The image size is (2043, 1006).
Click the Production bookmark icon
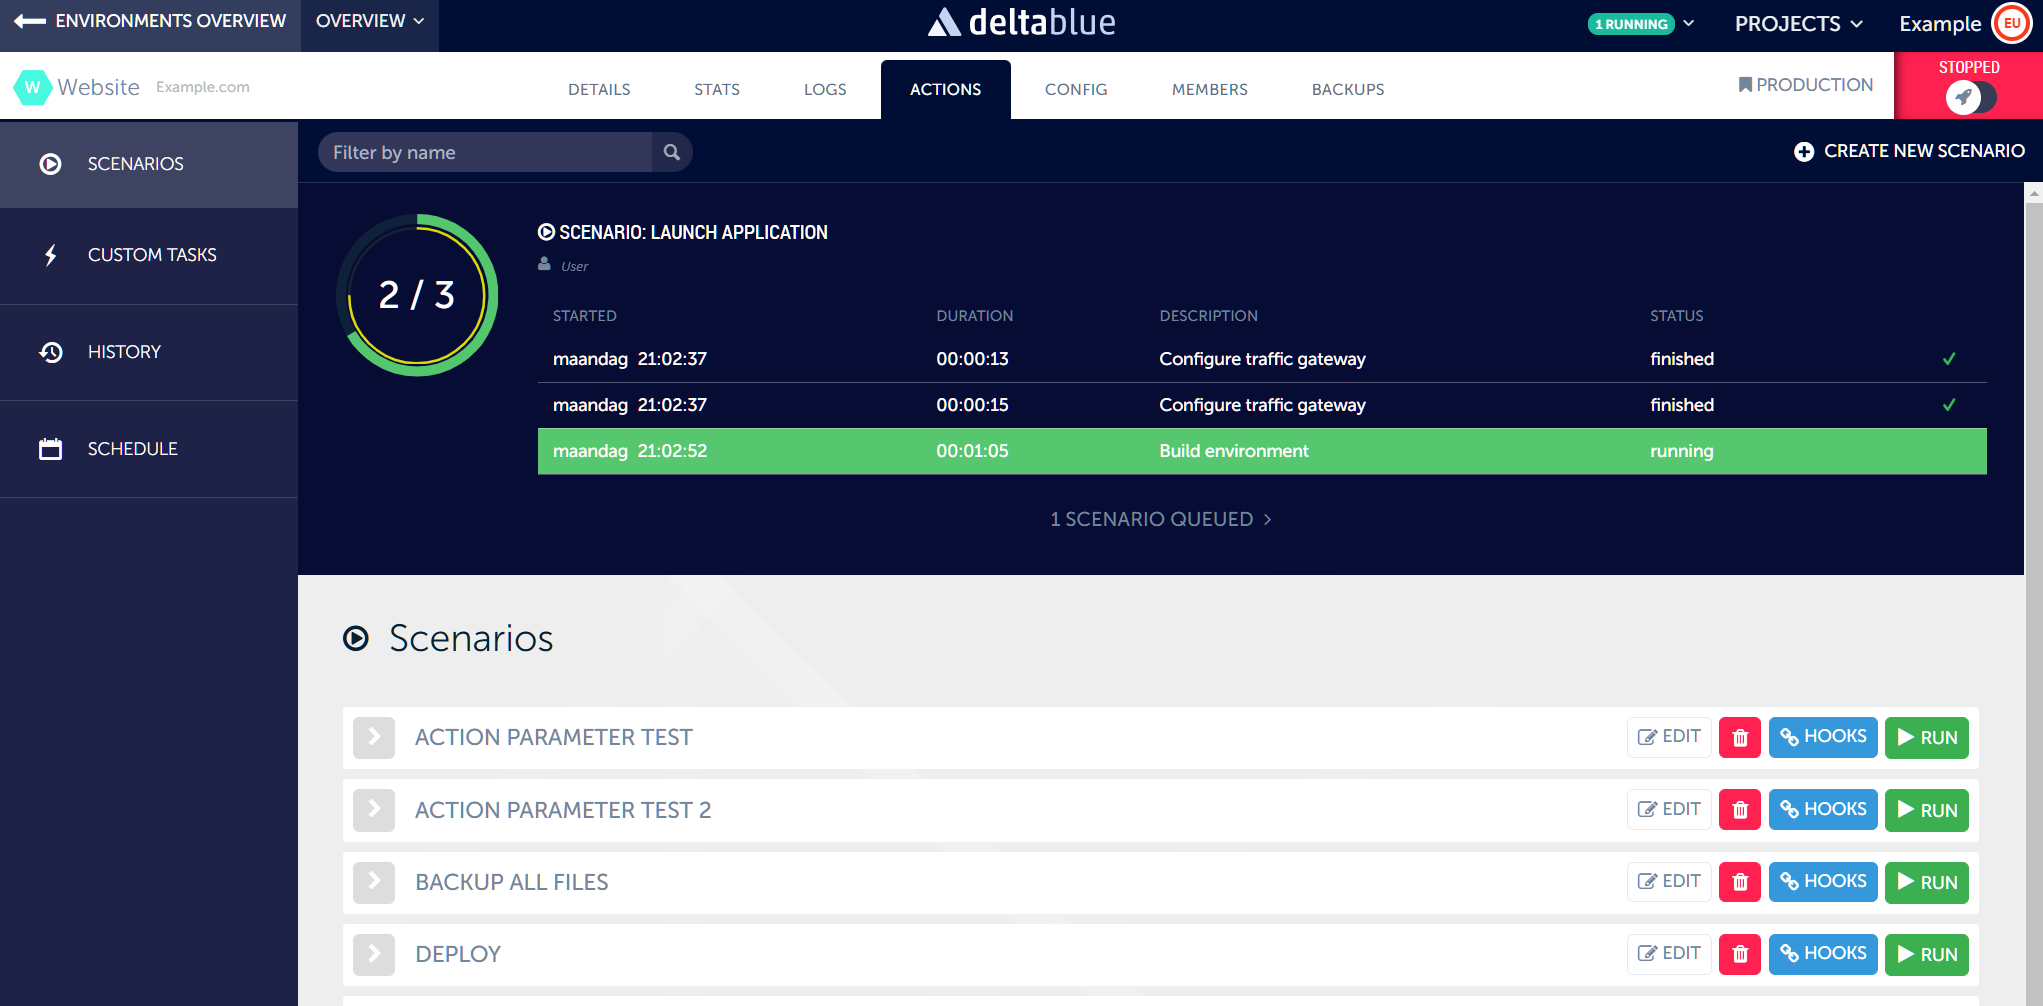[x=1745, y=85]
